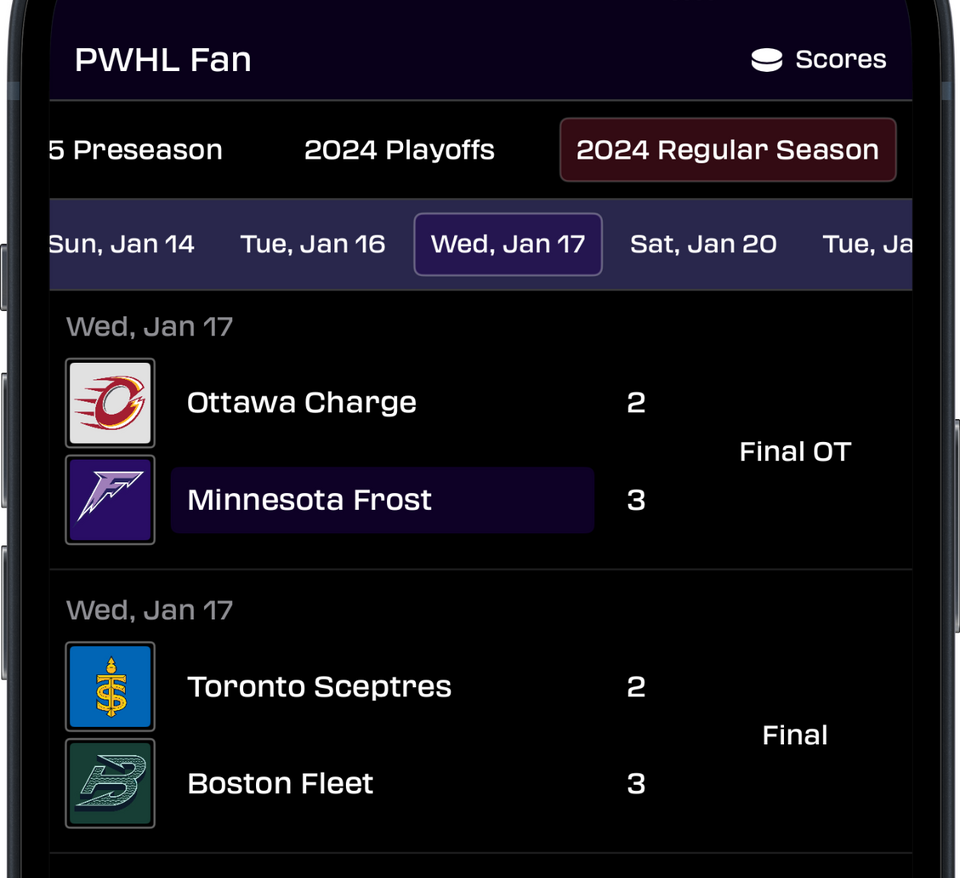Switch to the 2024 Playoffs tab
This screenshot has height=878, width=960.
point(399,150)
